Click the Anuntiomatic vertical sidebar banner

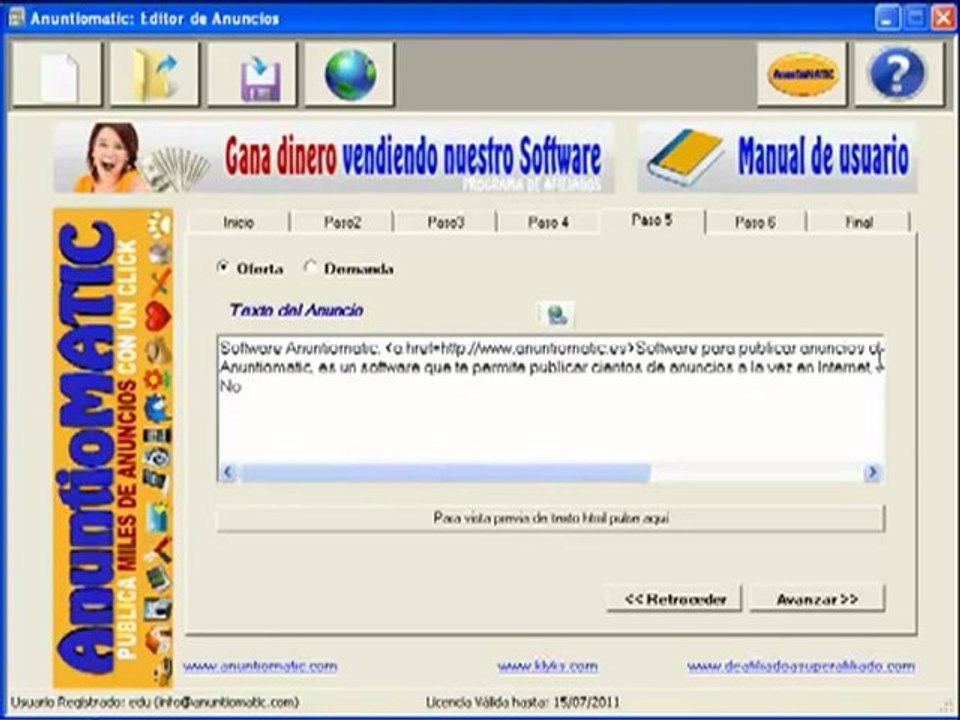pos(113,448)
